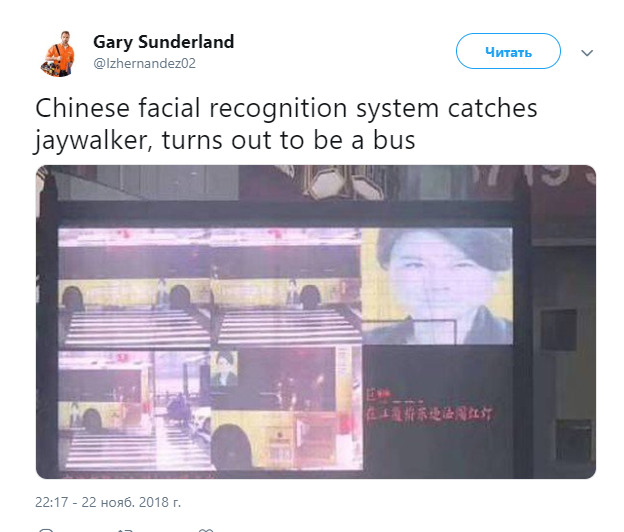Click the red Chinese caption on the display
The height and width of the screenshot is (532, 624).
429,408
